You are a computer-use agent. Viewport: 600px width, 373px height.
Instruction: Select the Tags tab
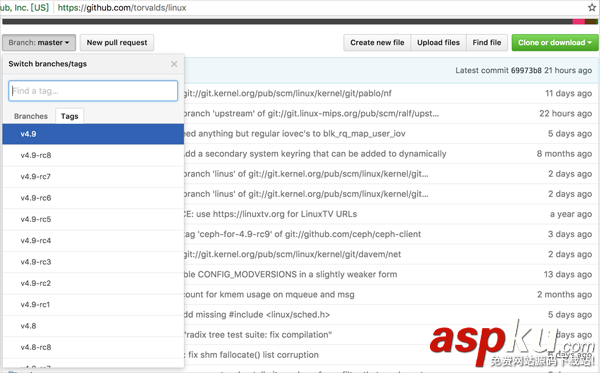(x=69, y=116)
